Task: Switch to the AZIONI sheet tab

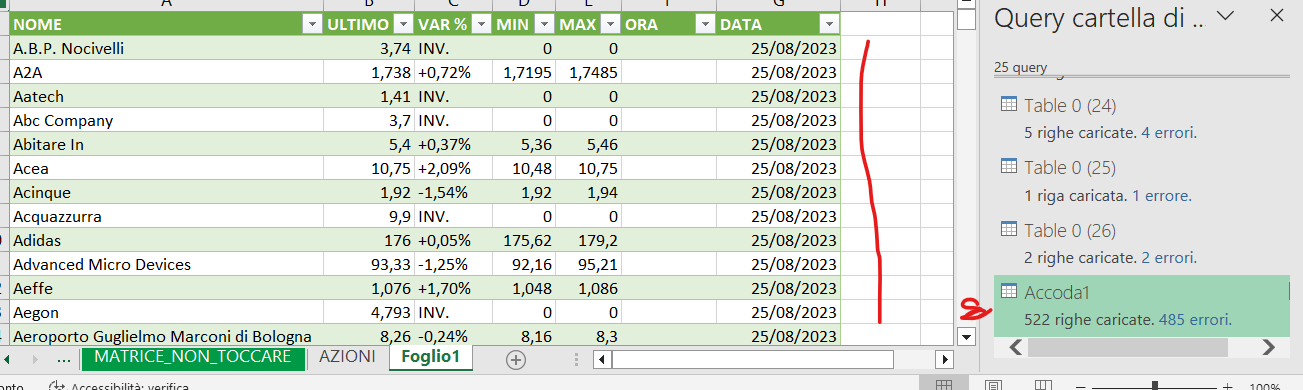Action: [x=346, y=357]
